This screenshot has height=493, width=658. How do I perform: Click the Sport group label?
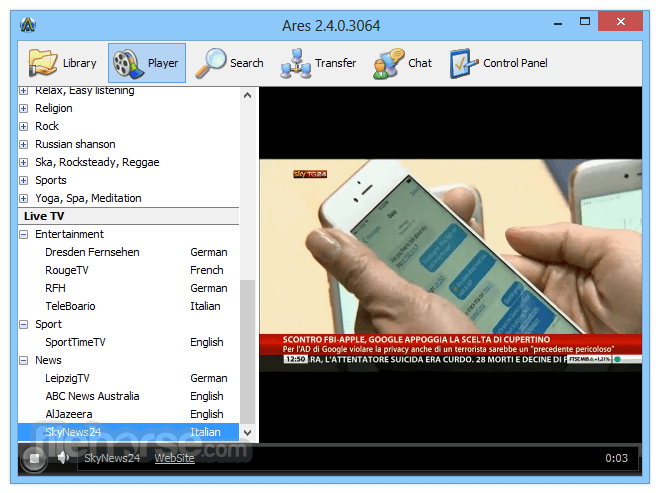tap(48, 324)
